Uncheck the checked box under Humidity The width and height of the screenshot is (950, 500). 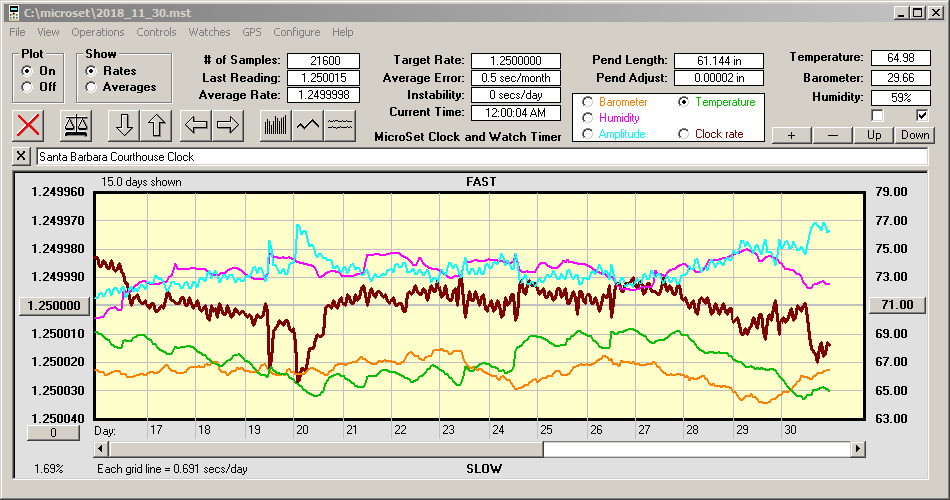click(922, 116)
